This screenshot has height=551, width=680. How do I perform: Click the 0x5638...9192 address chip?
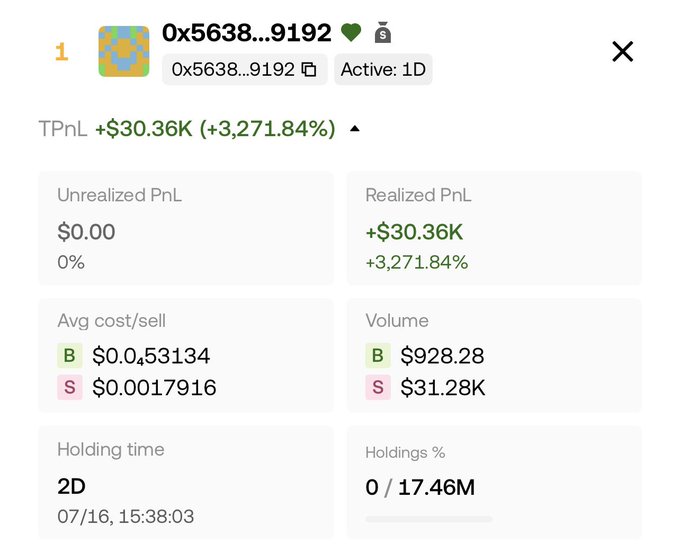(x=245, y=69)
